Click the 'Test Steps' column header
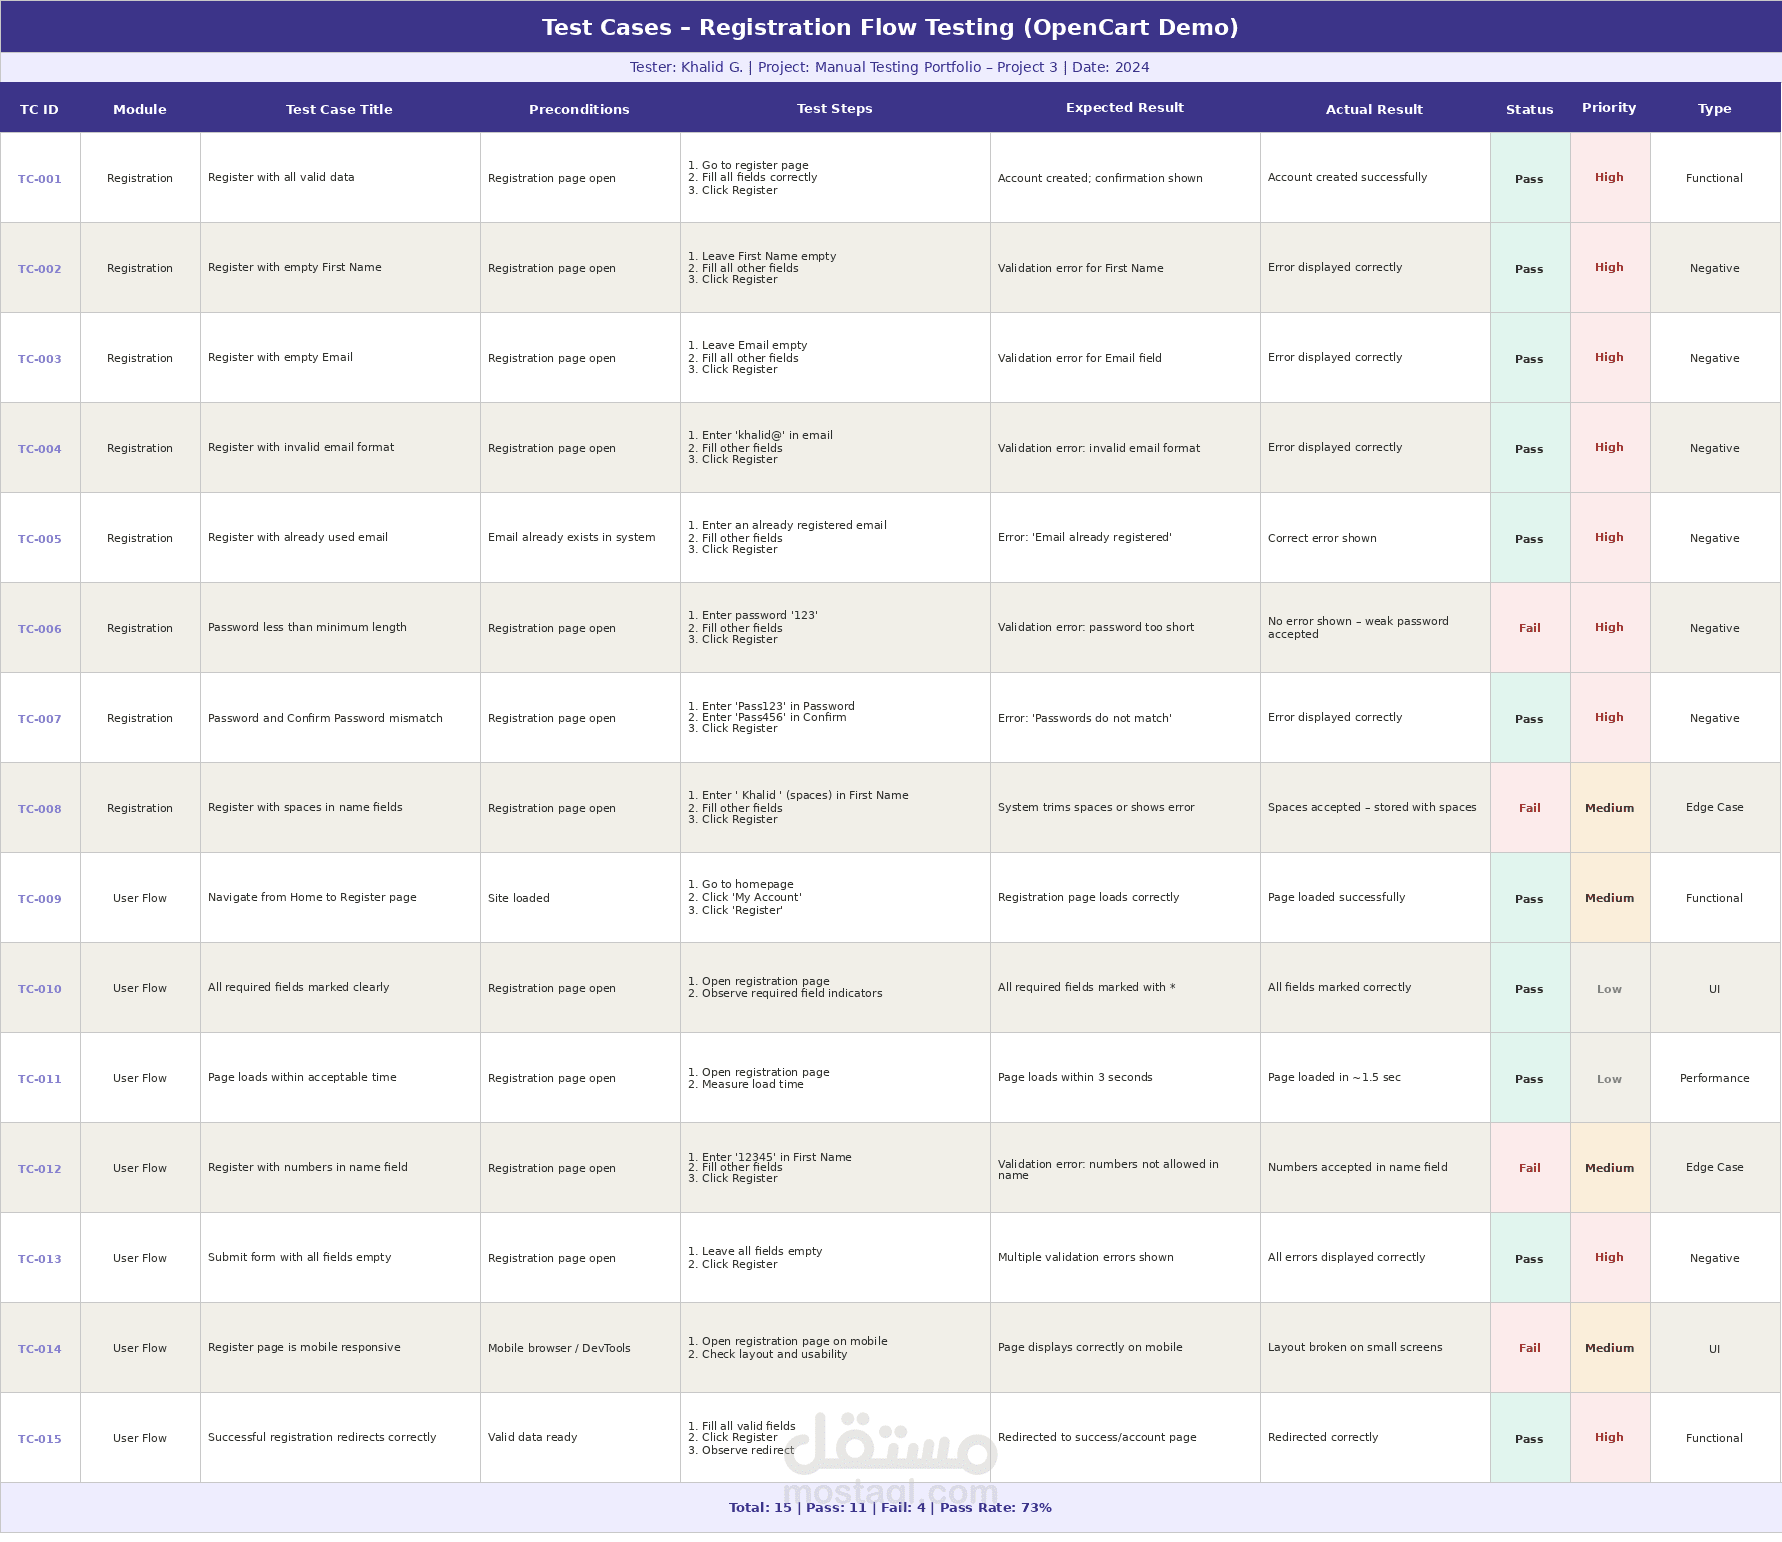 [x=835, y=108]
